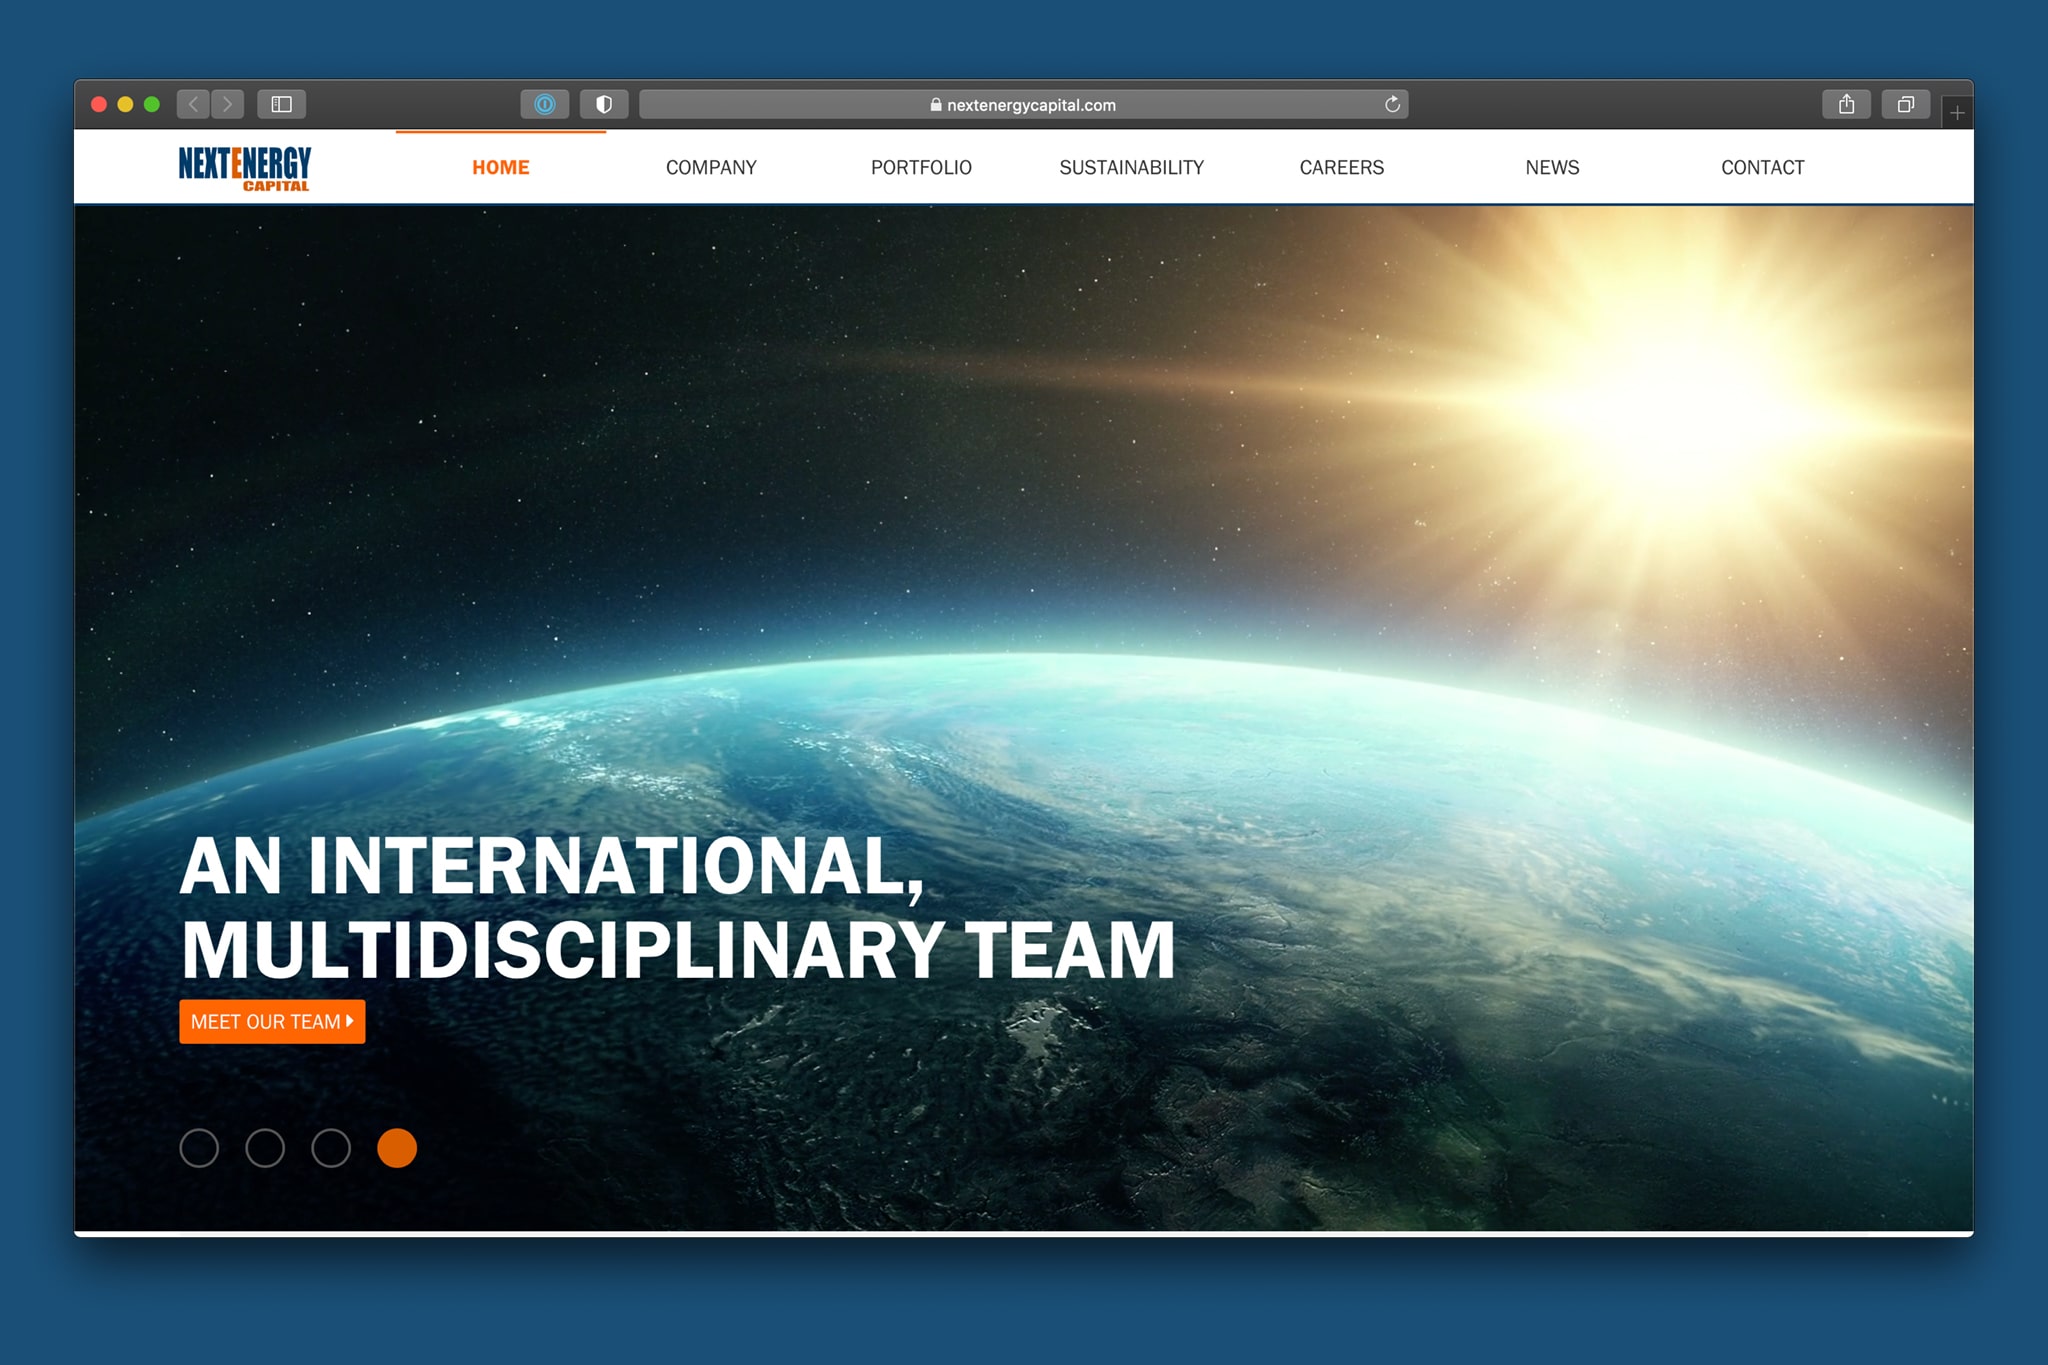Click the padlock icon in the address bar
This screenshot has height=1365, width=2048.
[936, 104]
